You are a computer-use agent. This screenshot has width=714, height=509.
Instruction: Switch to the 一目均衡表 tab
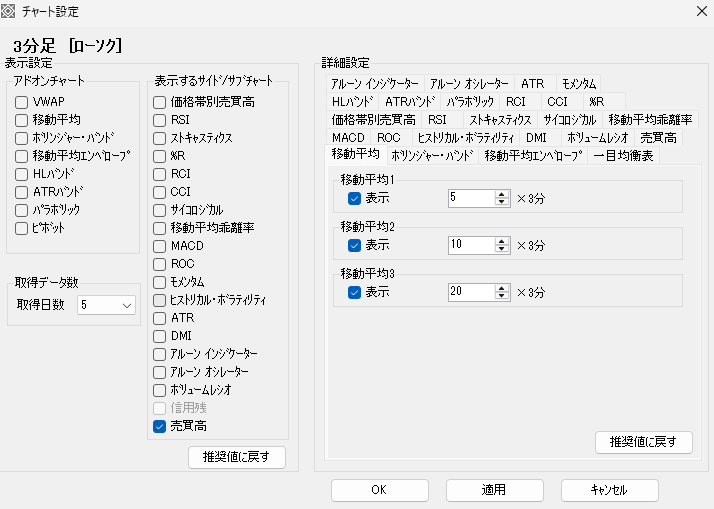625,155
